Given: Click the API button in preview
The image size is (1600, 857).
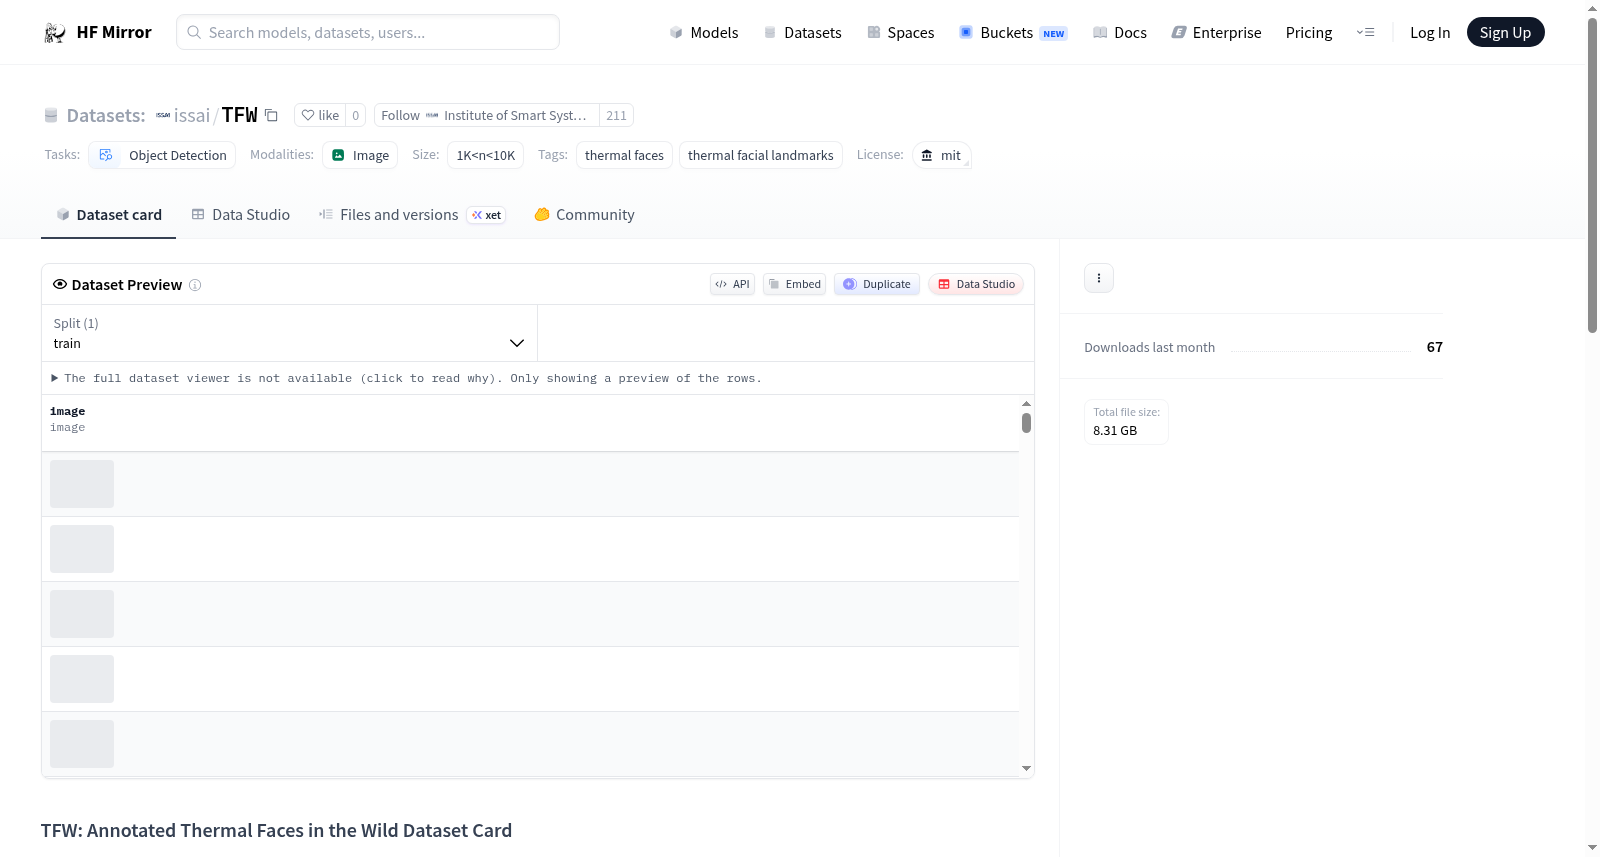Looking at the screenshot, I should (x=732, y=284).
